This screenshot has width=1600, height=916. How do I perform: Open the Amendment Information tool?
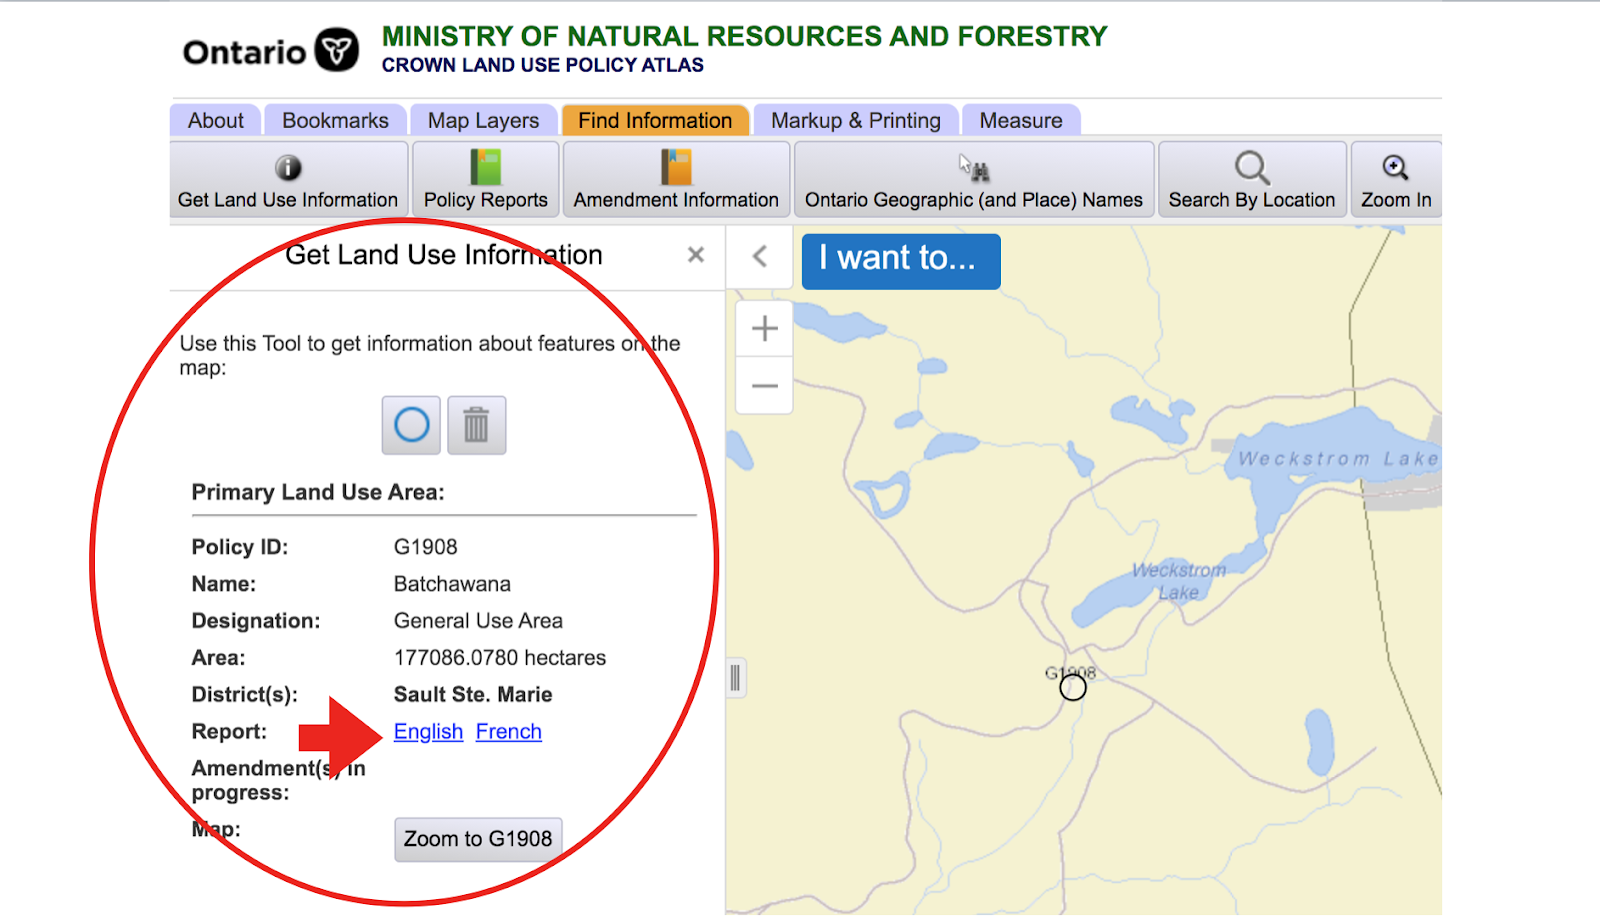coord(676,179)
